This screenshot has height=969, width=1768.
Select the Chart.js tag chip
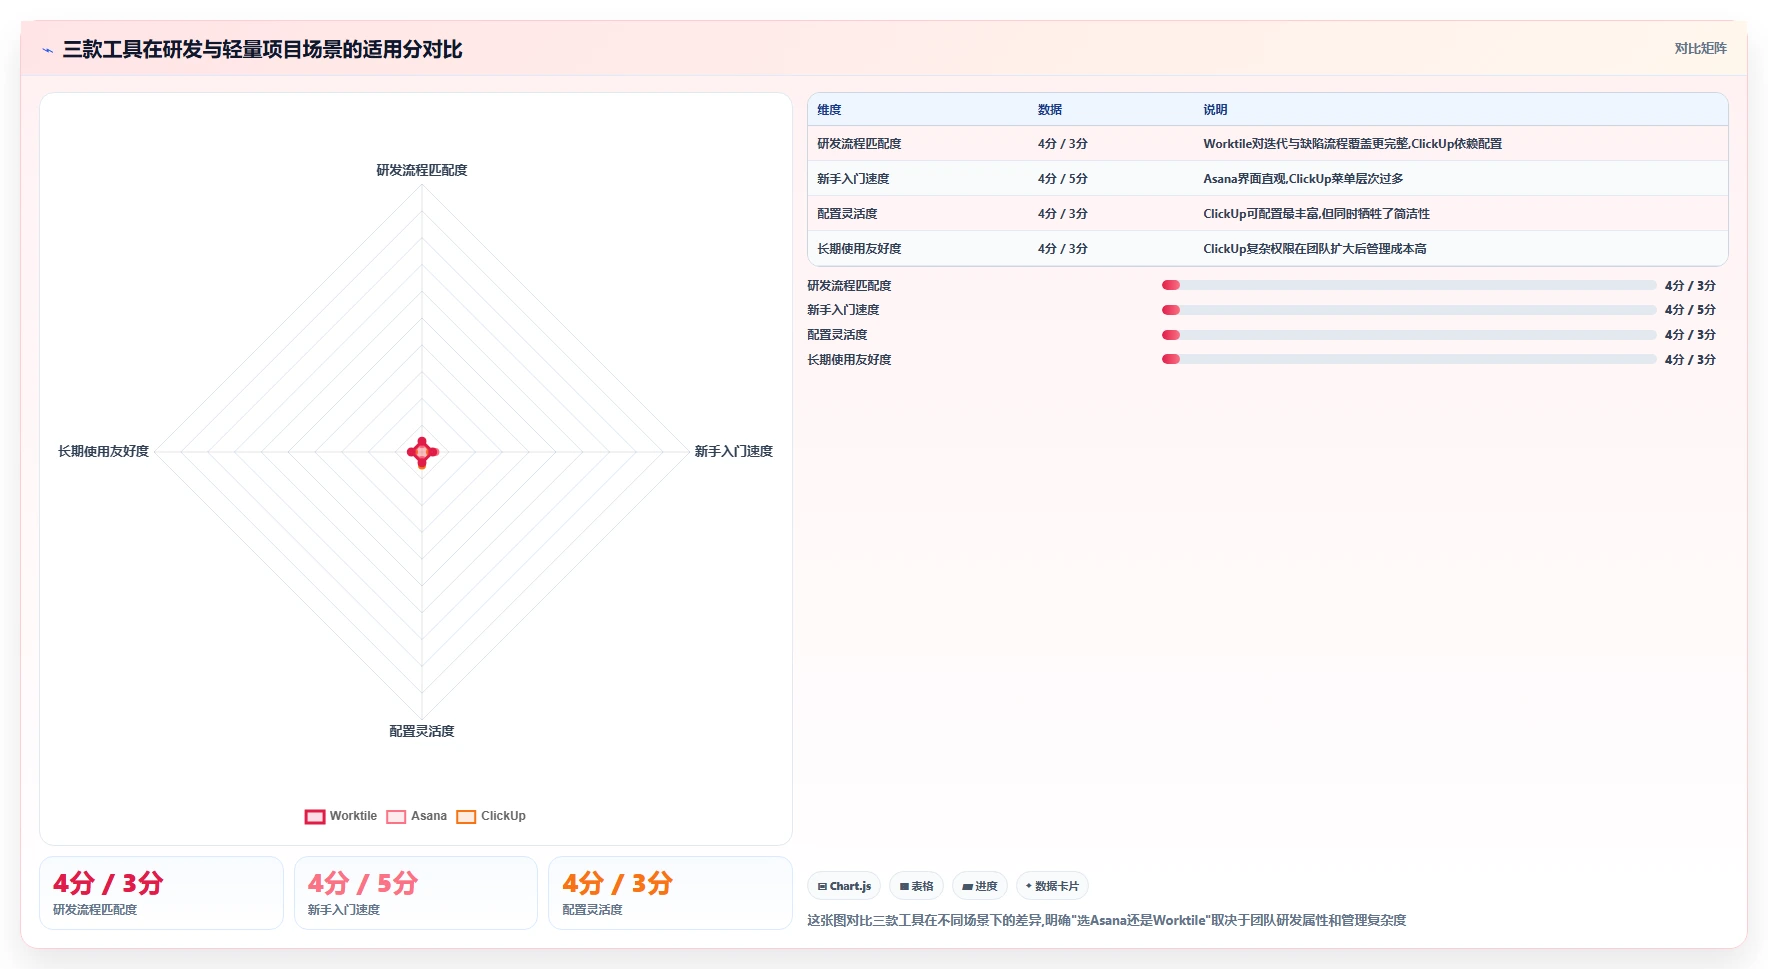click(844, 886)
